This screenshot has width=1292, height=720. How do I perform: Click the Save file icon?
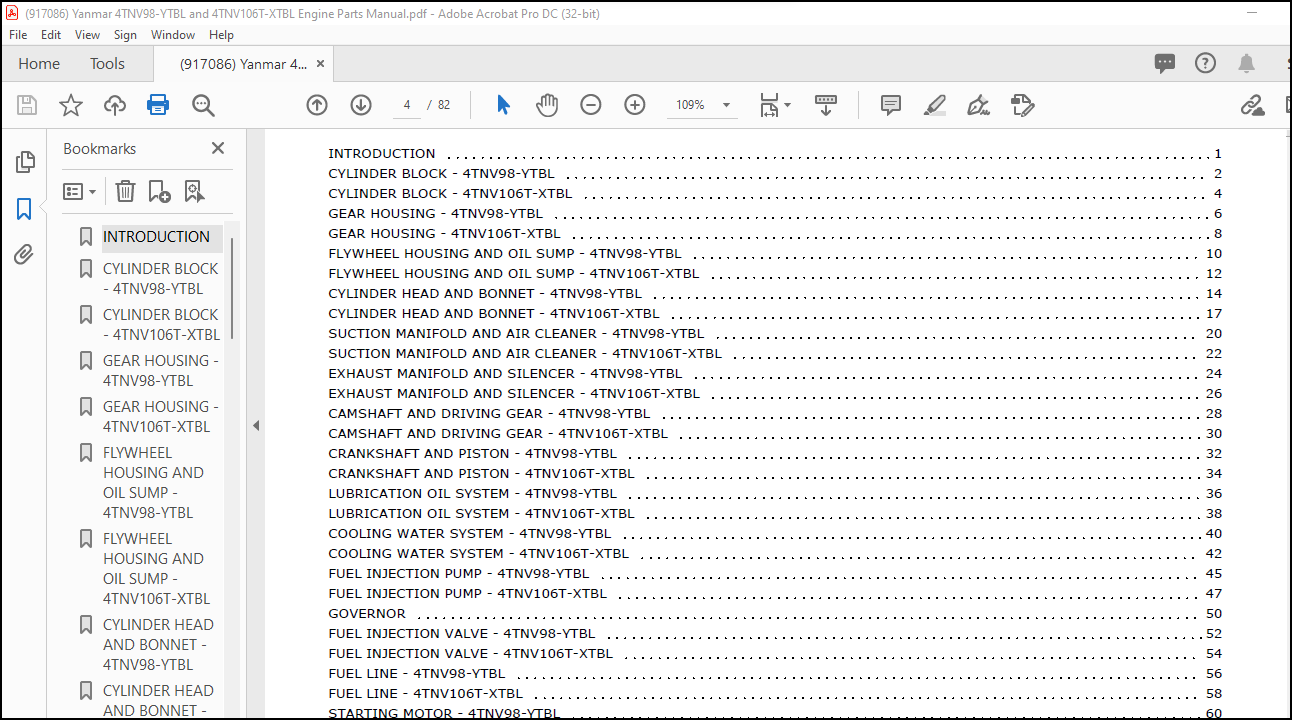tap(27, 105)
